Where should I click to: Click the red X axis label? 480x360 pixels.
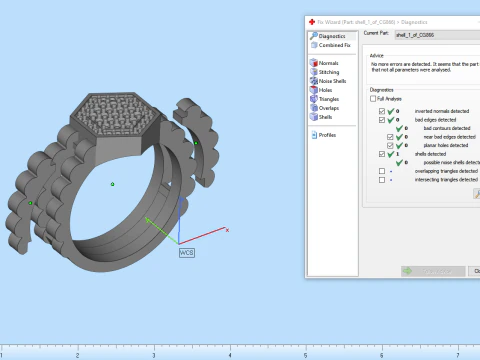(227, 230)
